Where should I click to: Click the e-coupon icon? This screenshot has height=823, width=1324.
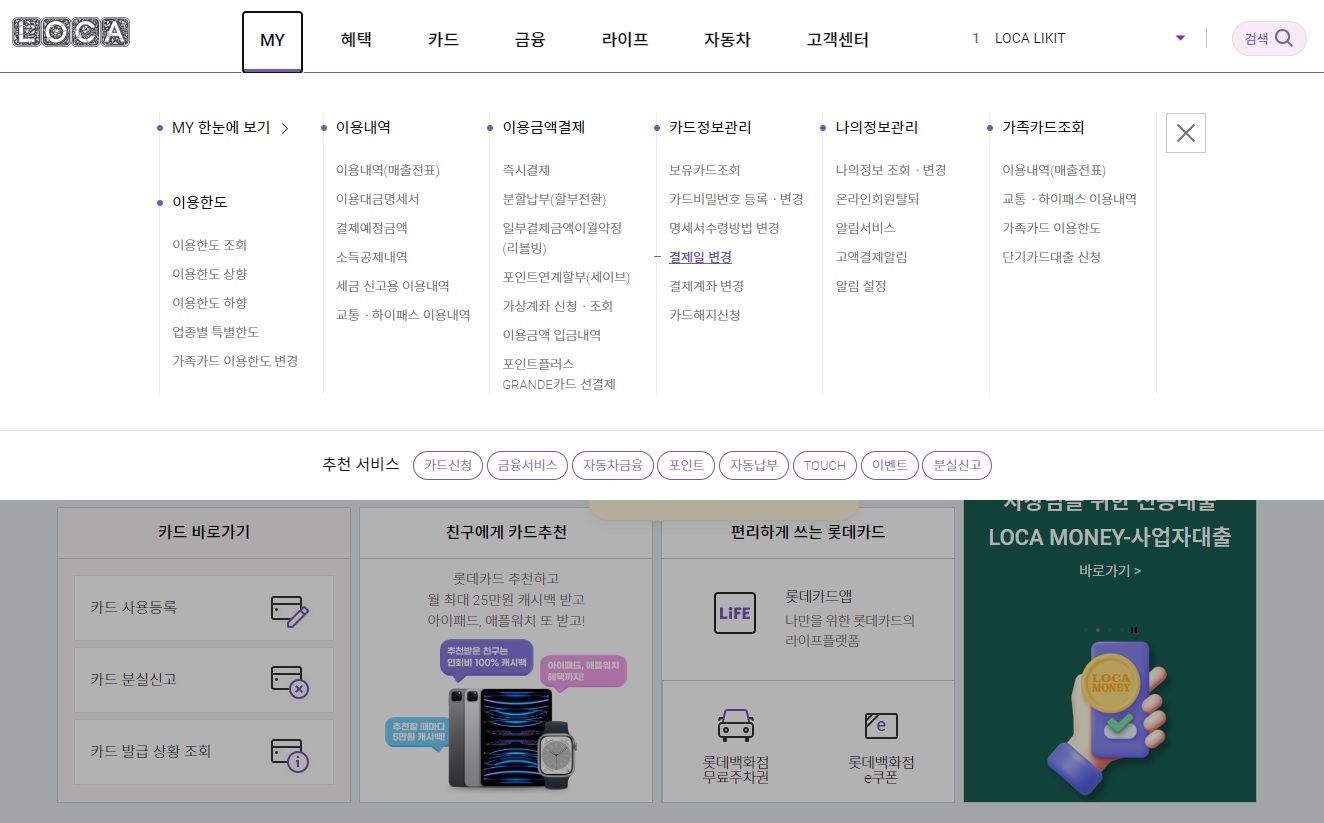coord(881,725)
